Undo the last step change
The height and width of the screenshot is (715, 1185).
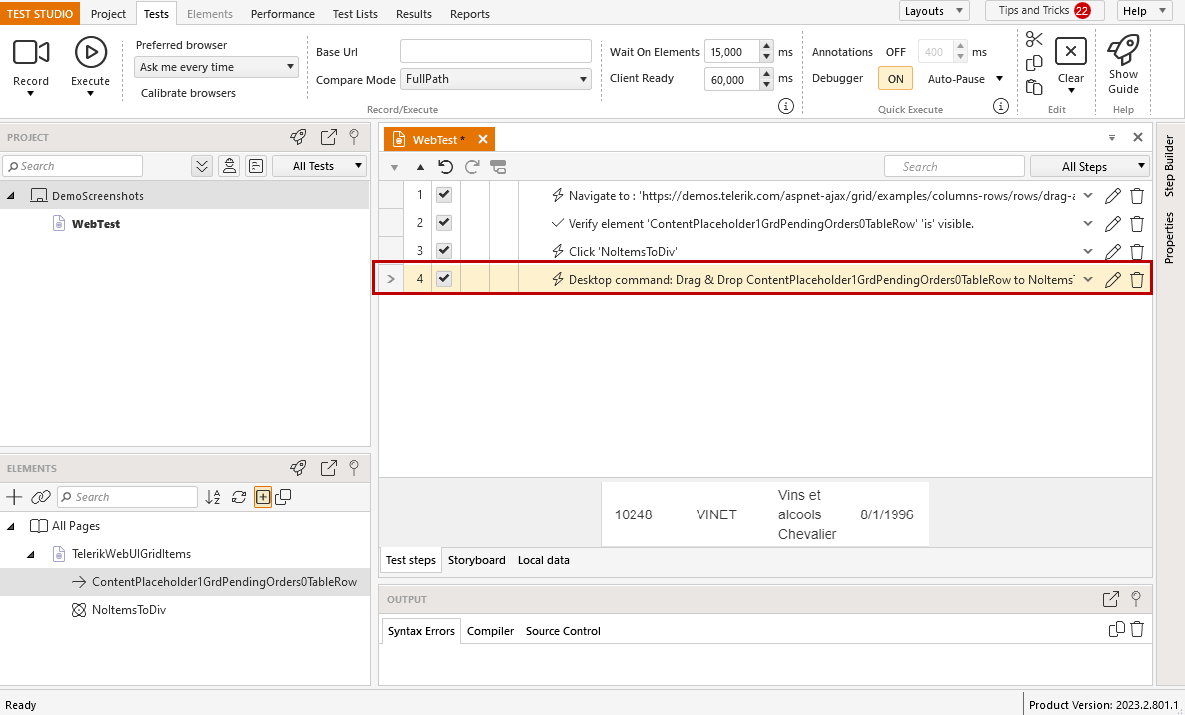click(x=445, y=166)
